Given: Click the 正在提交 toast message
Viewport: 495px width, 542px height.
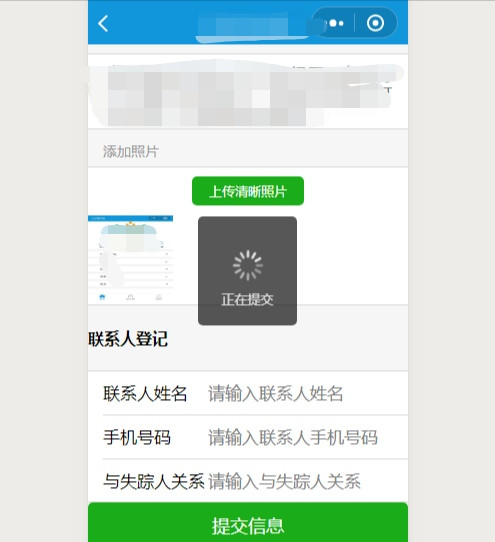Looking at the screenshot, I should (x=248, y=299).
